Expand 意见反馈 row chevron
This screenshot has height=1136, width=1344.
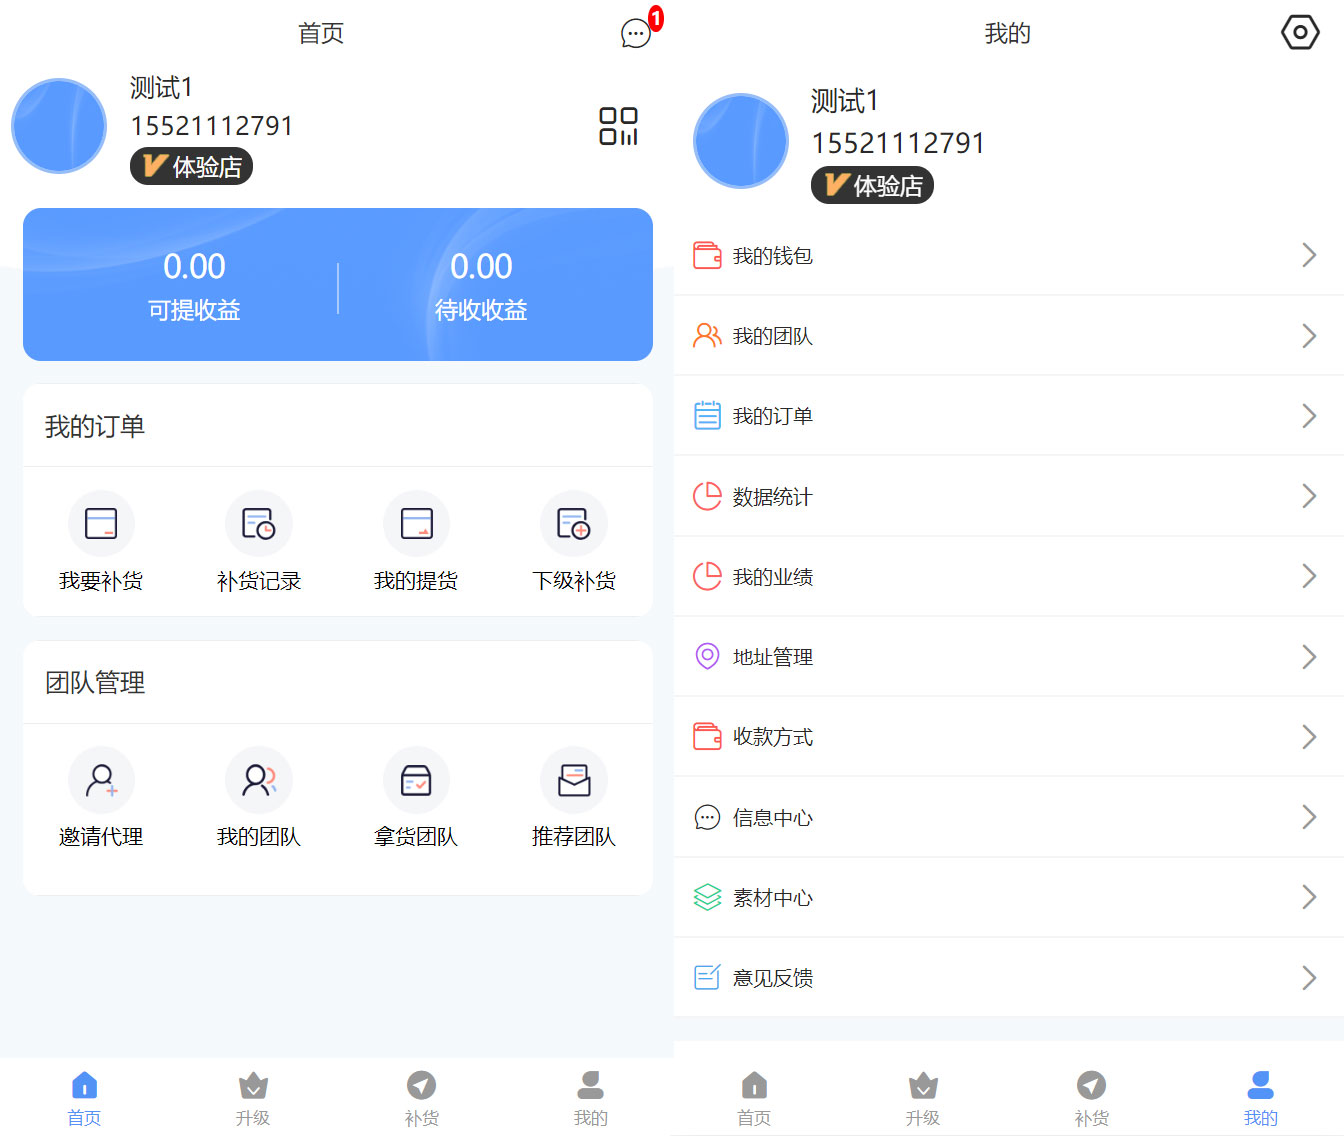pyautogui.click(x=1308, y=977)
